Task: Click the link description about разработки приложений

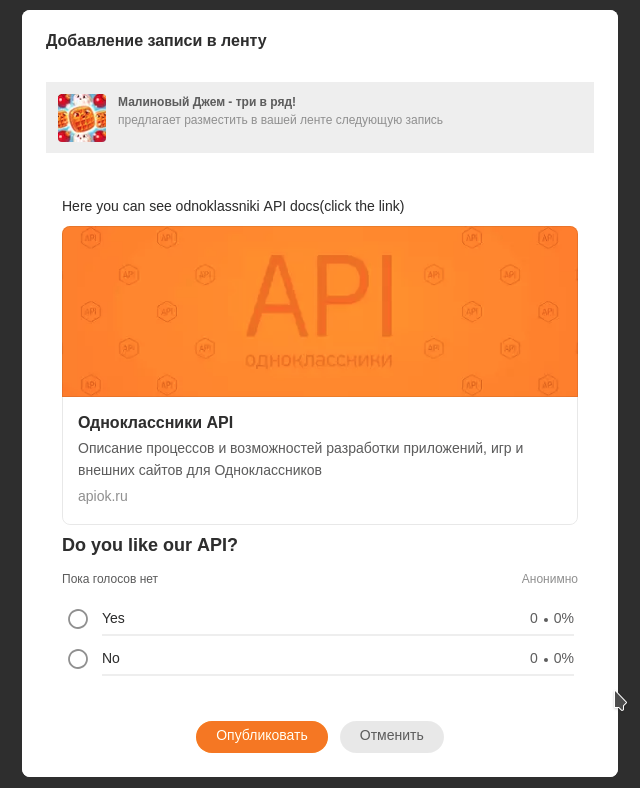Action: [300, 459]
